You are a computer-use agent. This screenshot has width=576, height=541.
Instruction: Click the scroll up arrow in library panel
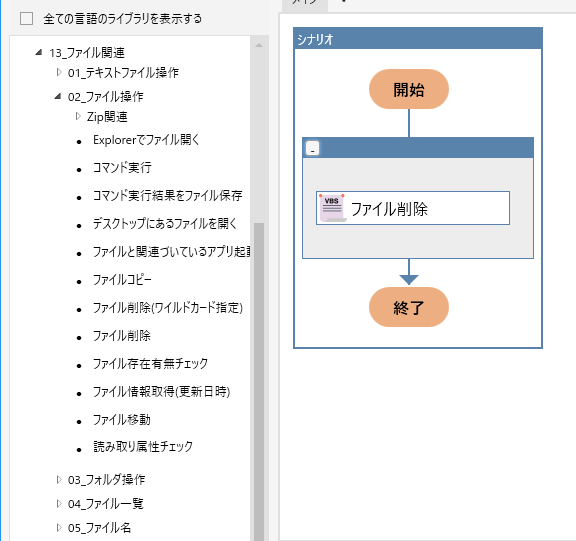point(259,46)
